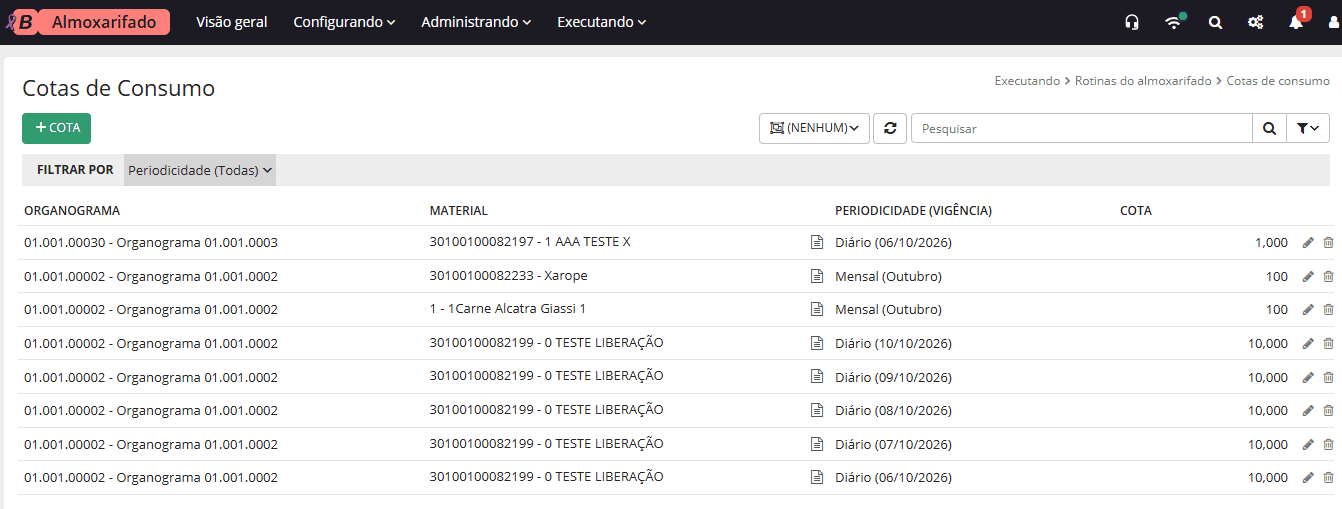Viewport: 1342px width, 509px height.
Task: Click Rotinas do almoxarifado breadcrumb
Action: [x=1143, y=81]
